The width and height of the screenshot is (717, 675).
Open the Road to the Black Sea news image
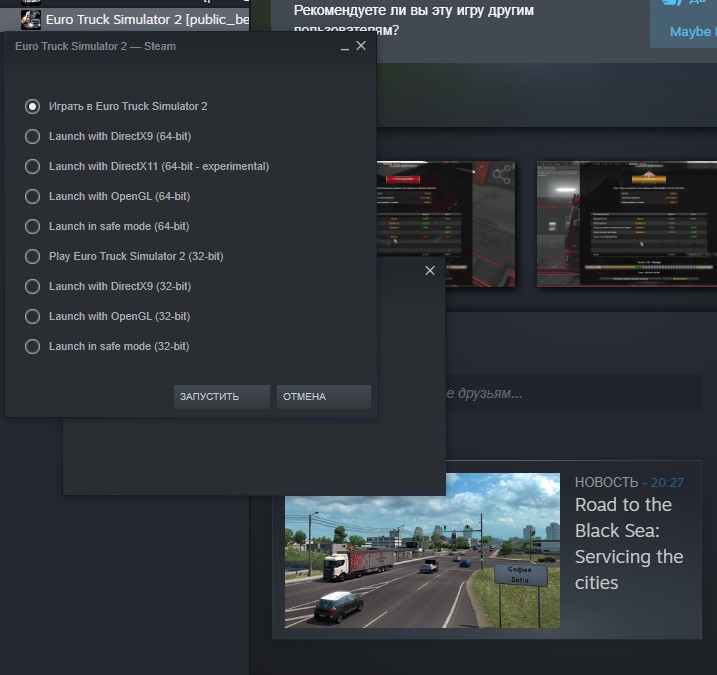click(422, 550)
